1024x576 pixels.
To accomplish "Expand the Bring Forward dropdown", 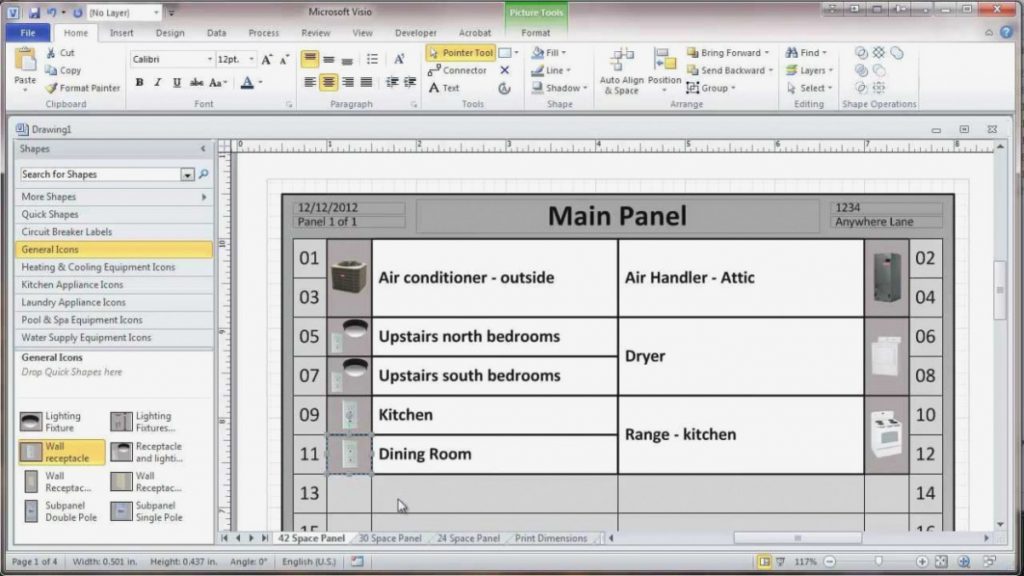I will 767,53.
